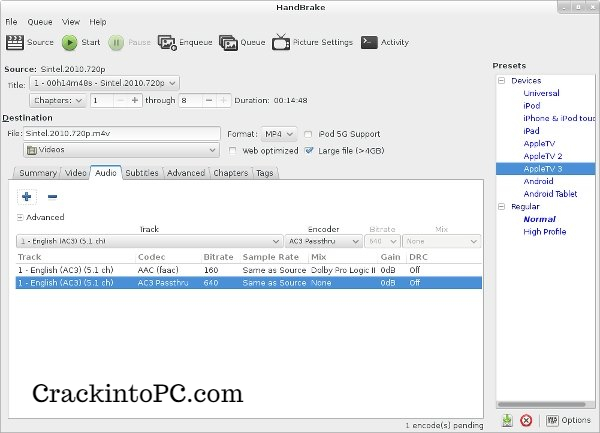
Task: Select the iPad preset
Action: point(532,131)
